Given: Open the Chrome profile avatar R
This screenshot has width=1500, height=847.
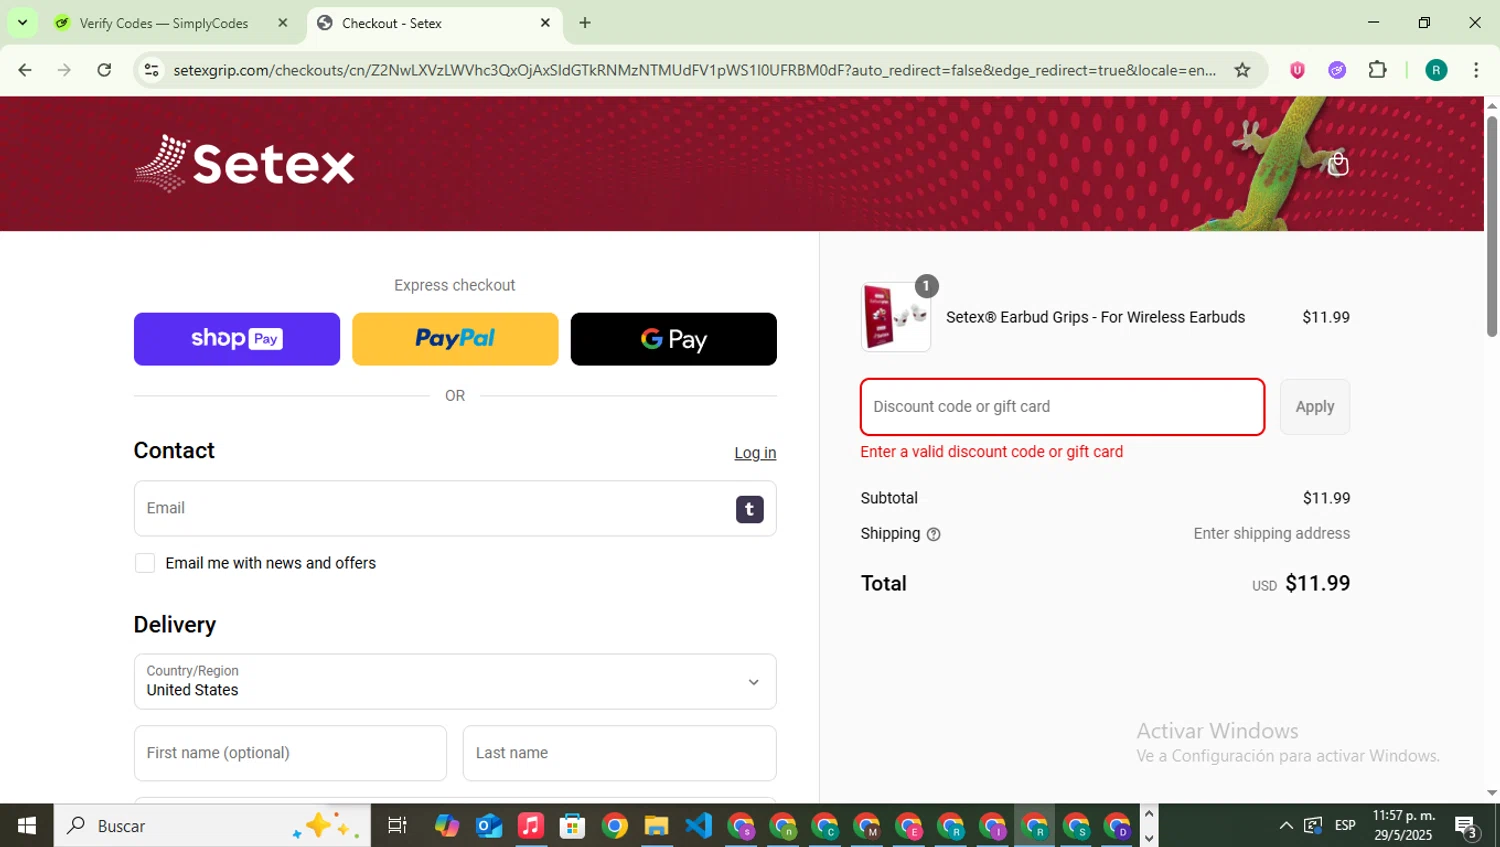Looking at the screenshot, I should tap(1436, 70).
